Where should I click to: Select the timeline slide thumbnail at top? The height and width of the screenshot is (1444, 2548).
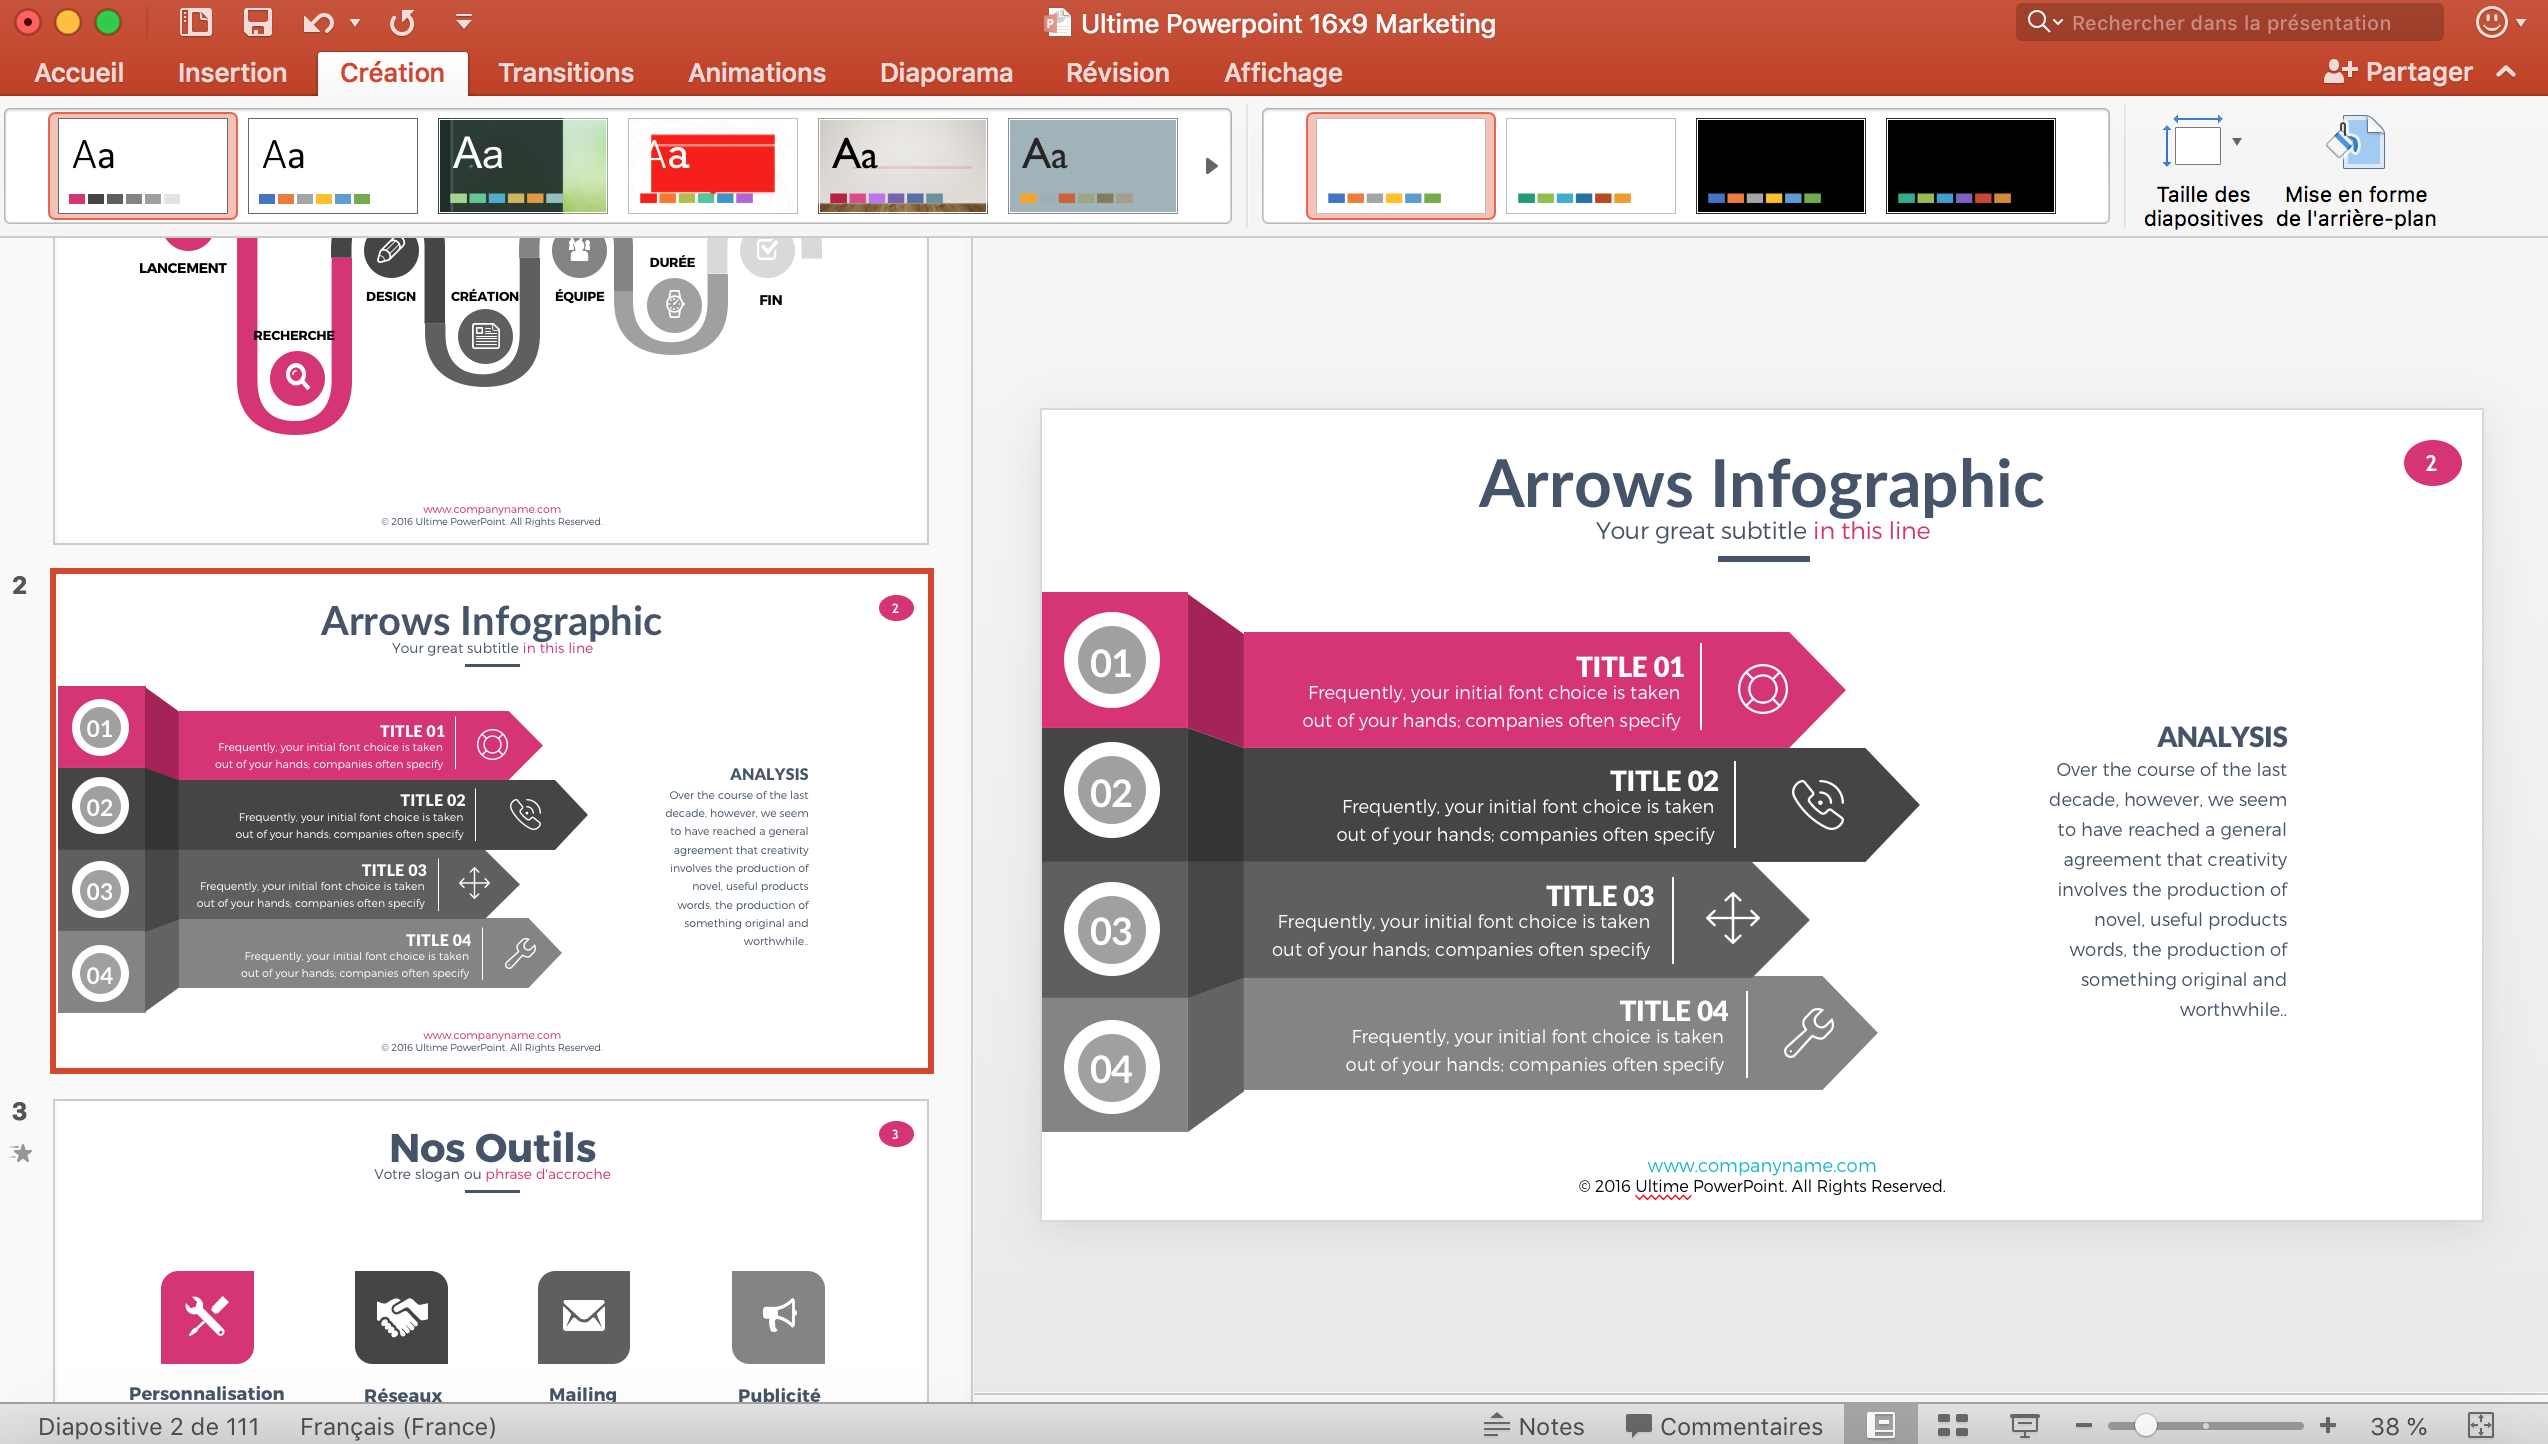[x=491, y=390]
